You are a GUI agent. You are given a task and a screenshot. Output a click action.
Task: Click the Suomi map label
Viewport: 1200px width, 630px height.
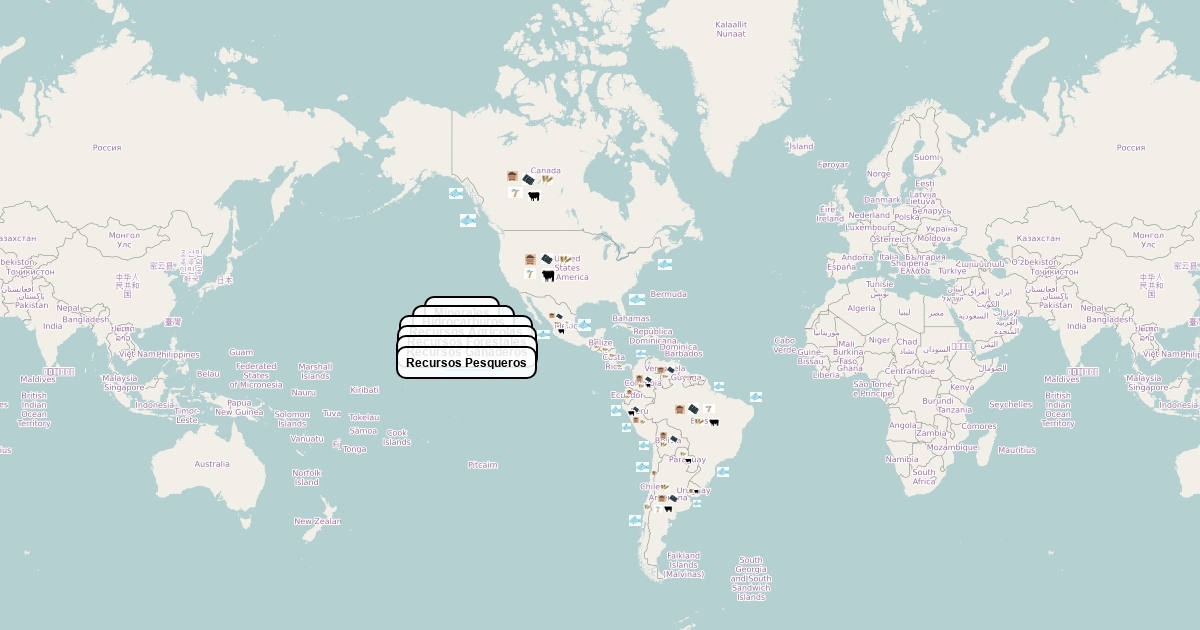coord(927,157)
